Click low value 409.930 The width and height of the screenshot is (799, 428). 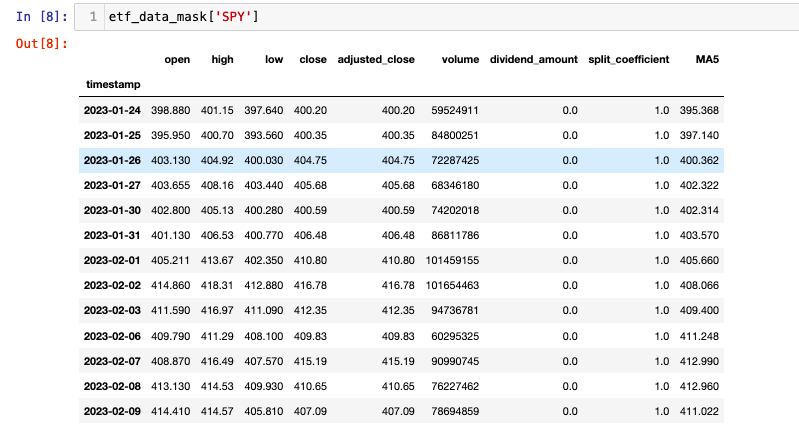click(x=263, y=386)
